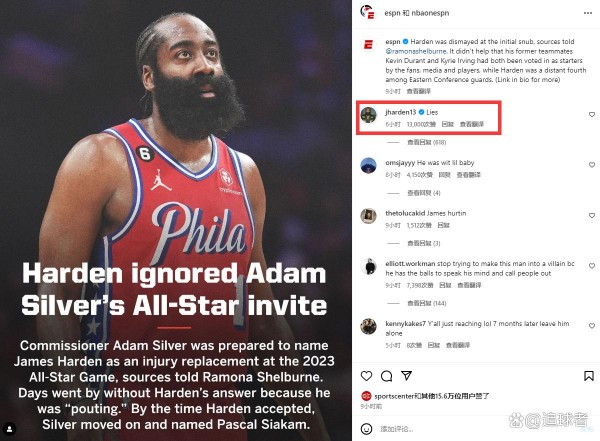
Task: Open the @ramonashelburne mention link
Action: (416, 51)
